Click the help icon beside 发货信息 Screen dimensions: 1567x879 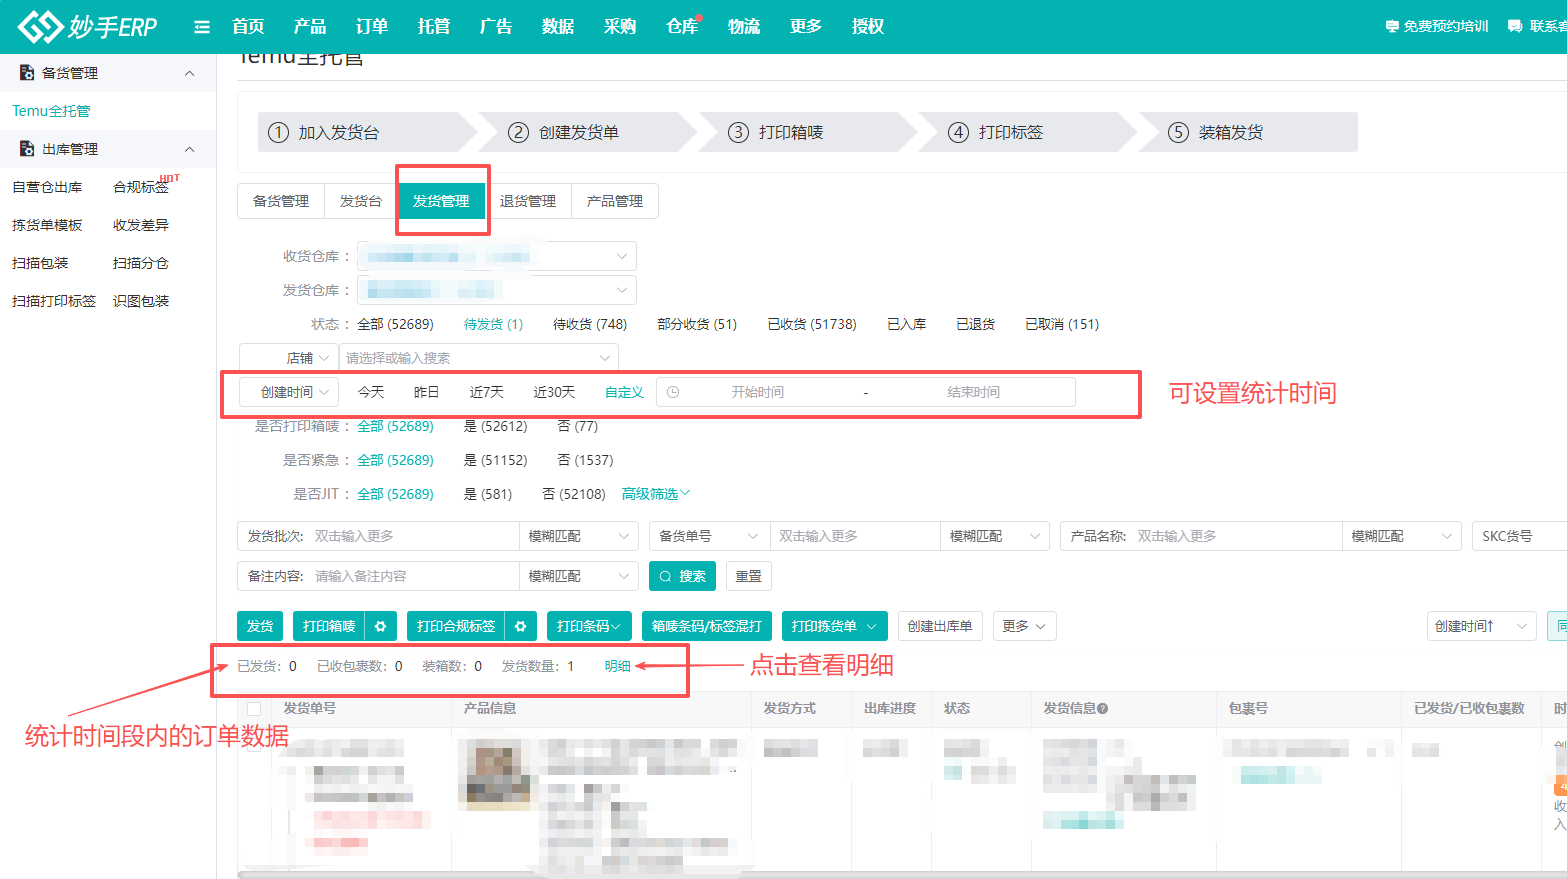coord(1102,708)
